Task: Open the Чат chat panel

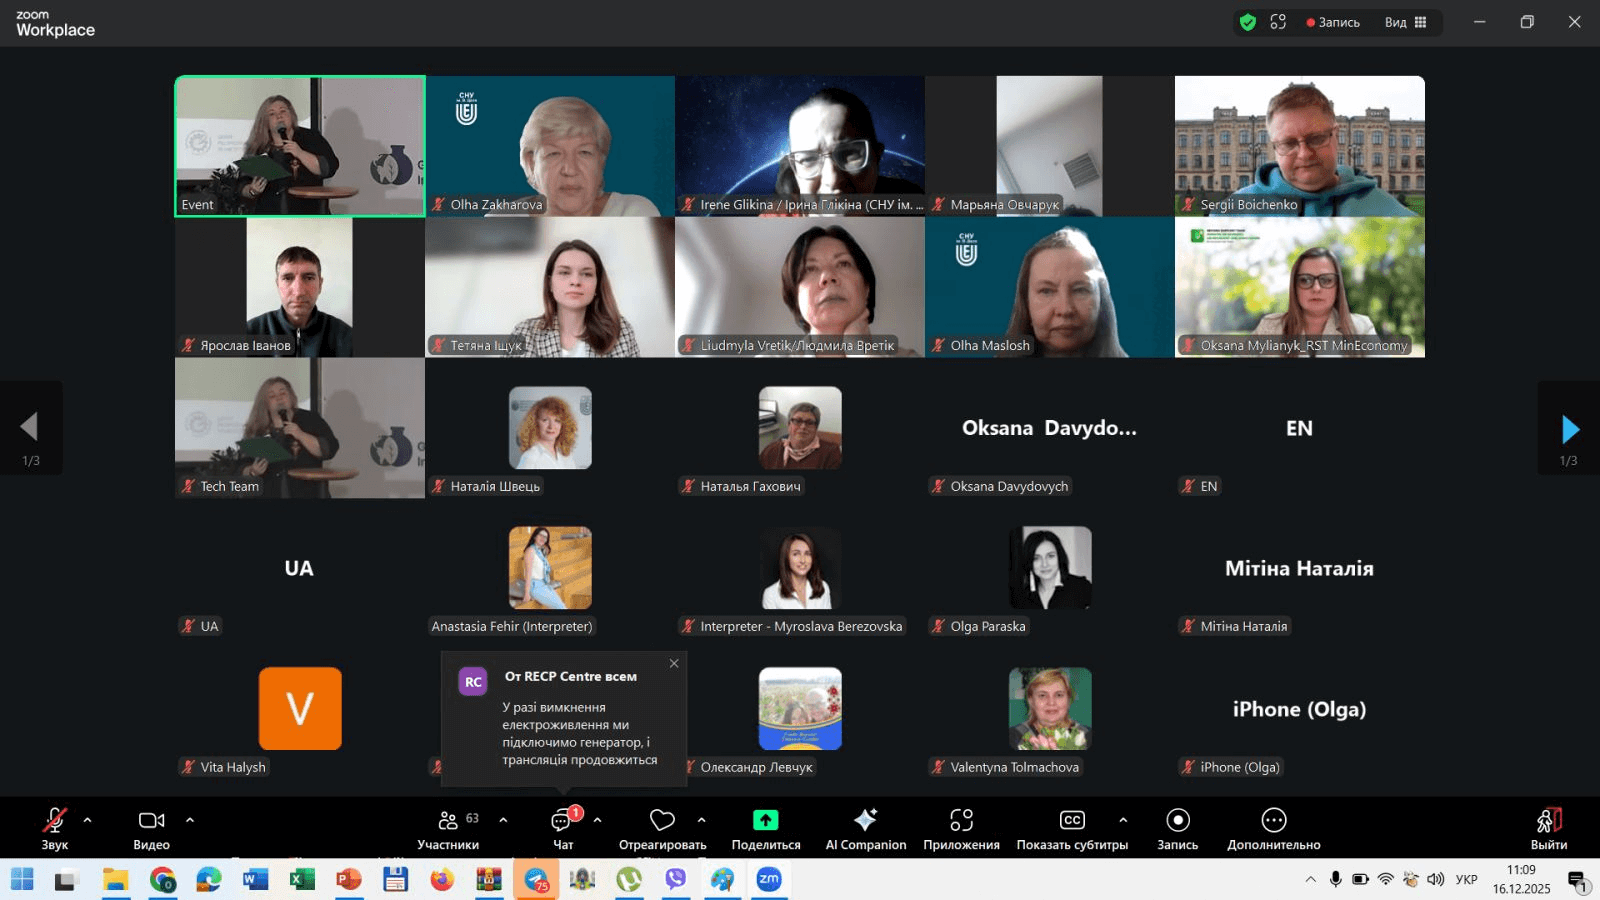Action: point(562,829)
